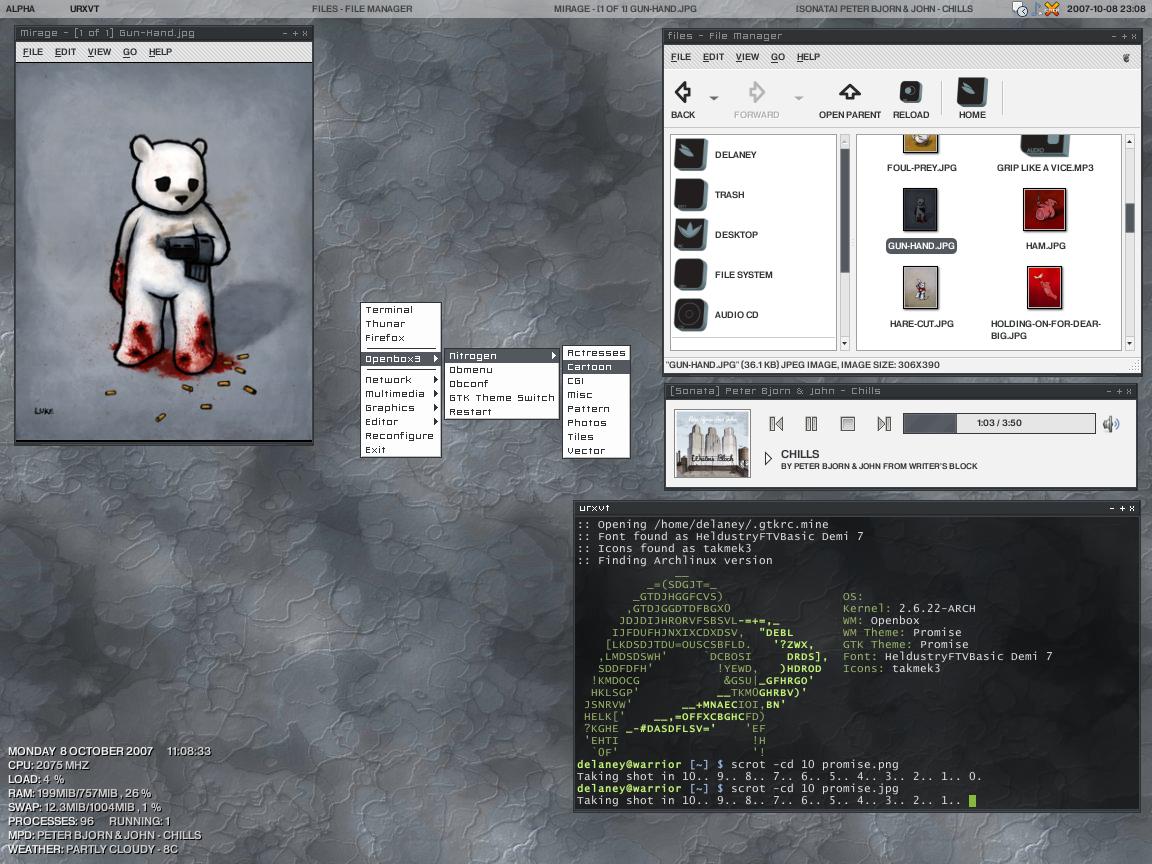Click the clock tray icon
The height and width of the screenshot is (864, 1152).
[1020, 9]
